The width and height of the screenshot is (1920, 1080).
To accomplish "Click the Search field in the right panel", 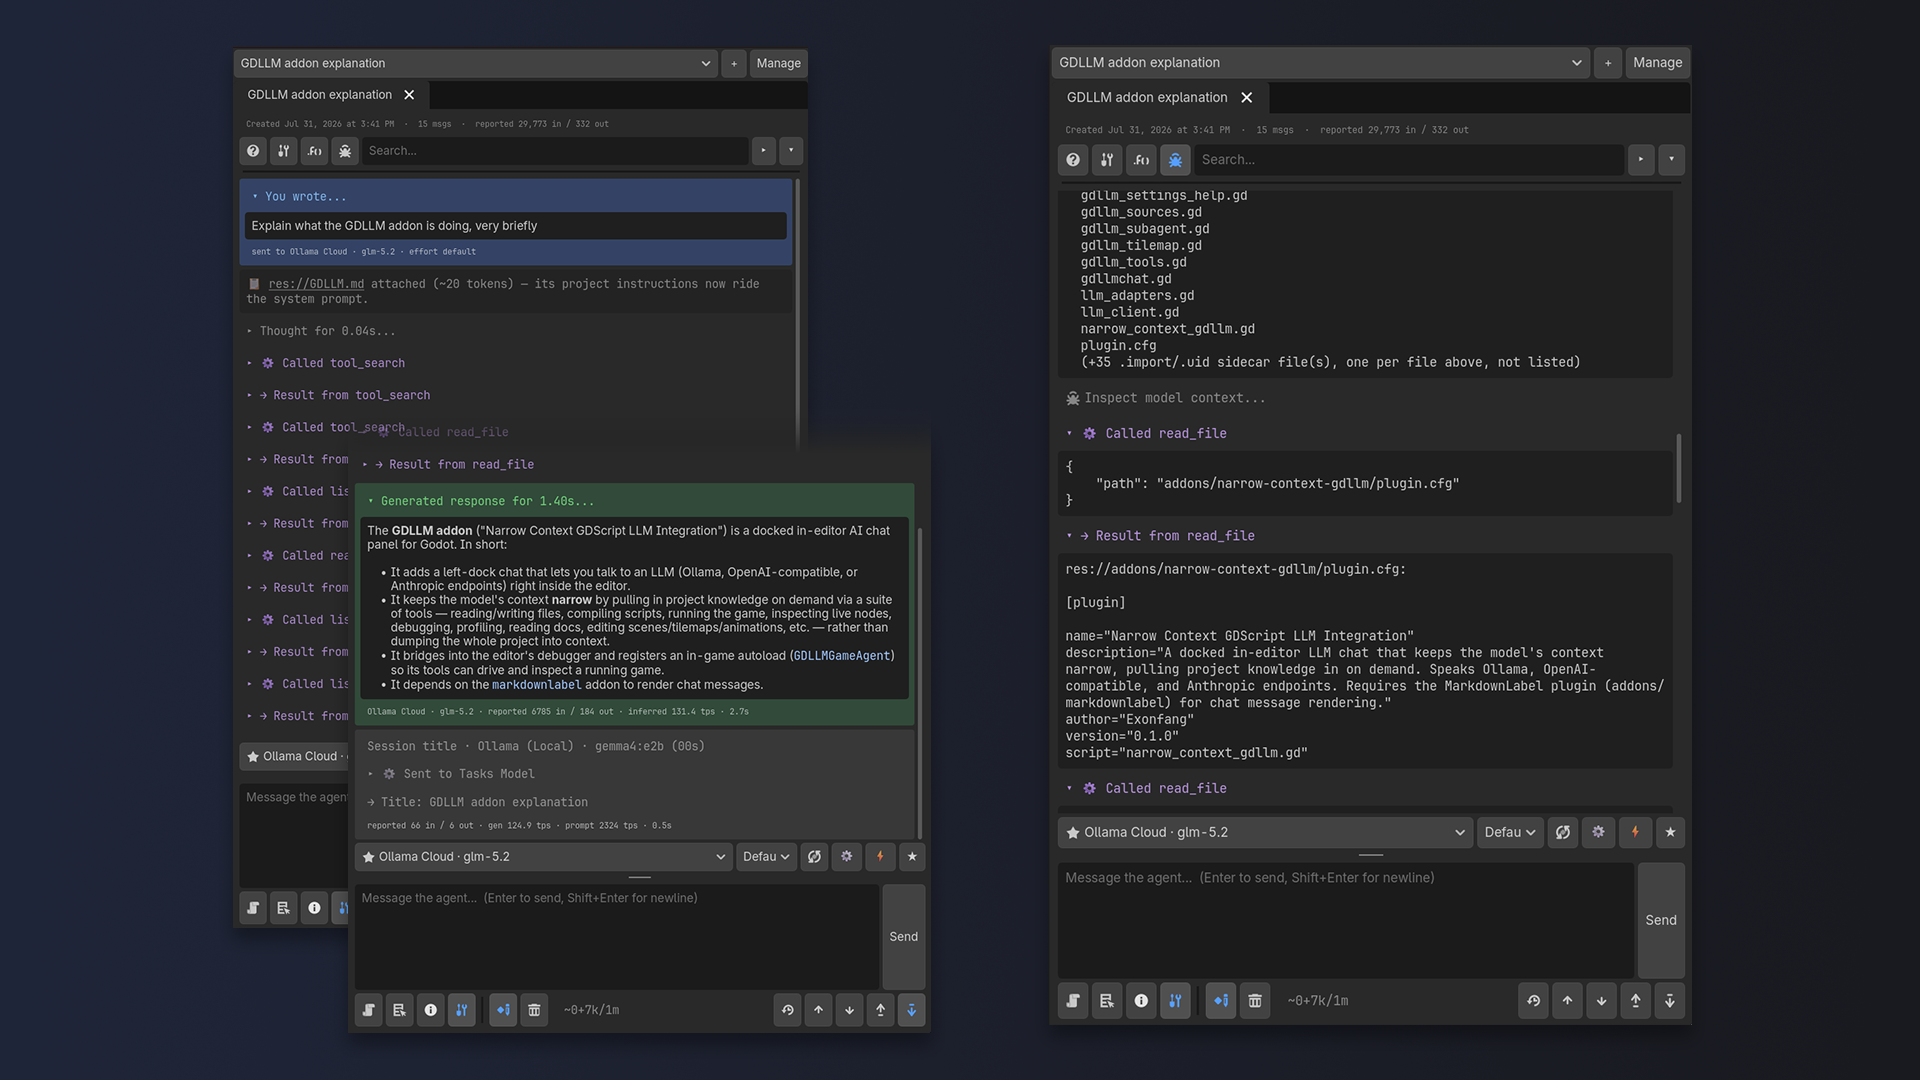I will pyautogui.click(x=1408, y=160).
